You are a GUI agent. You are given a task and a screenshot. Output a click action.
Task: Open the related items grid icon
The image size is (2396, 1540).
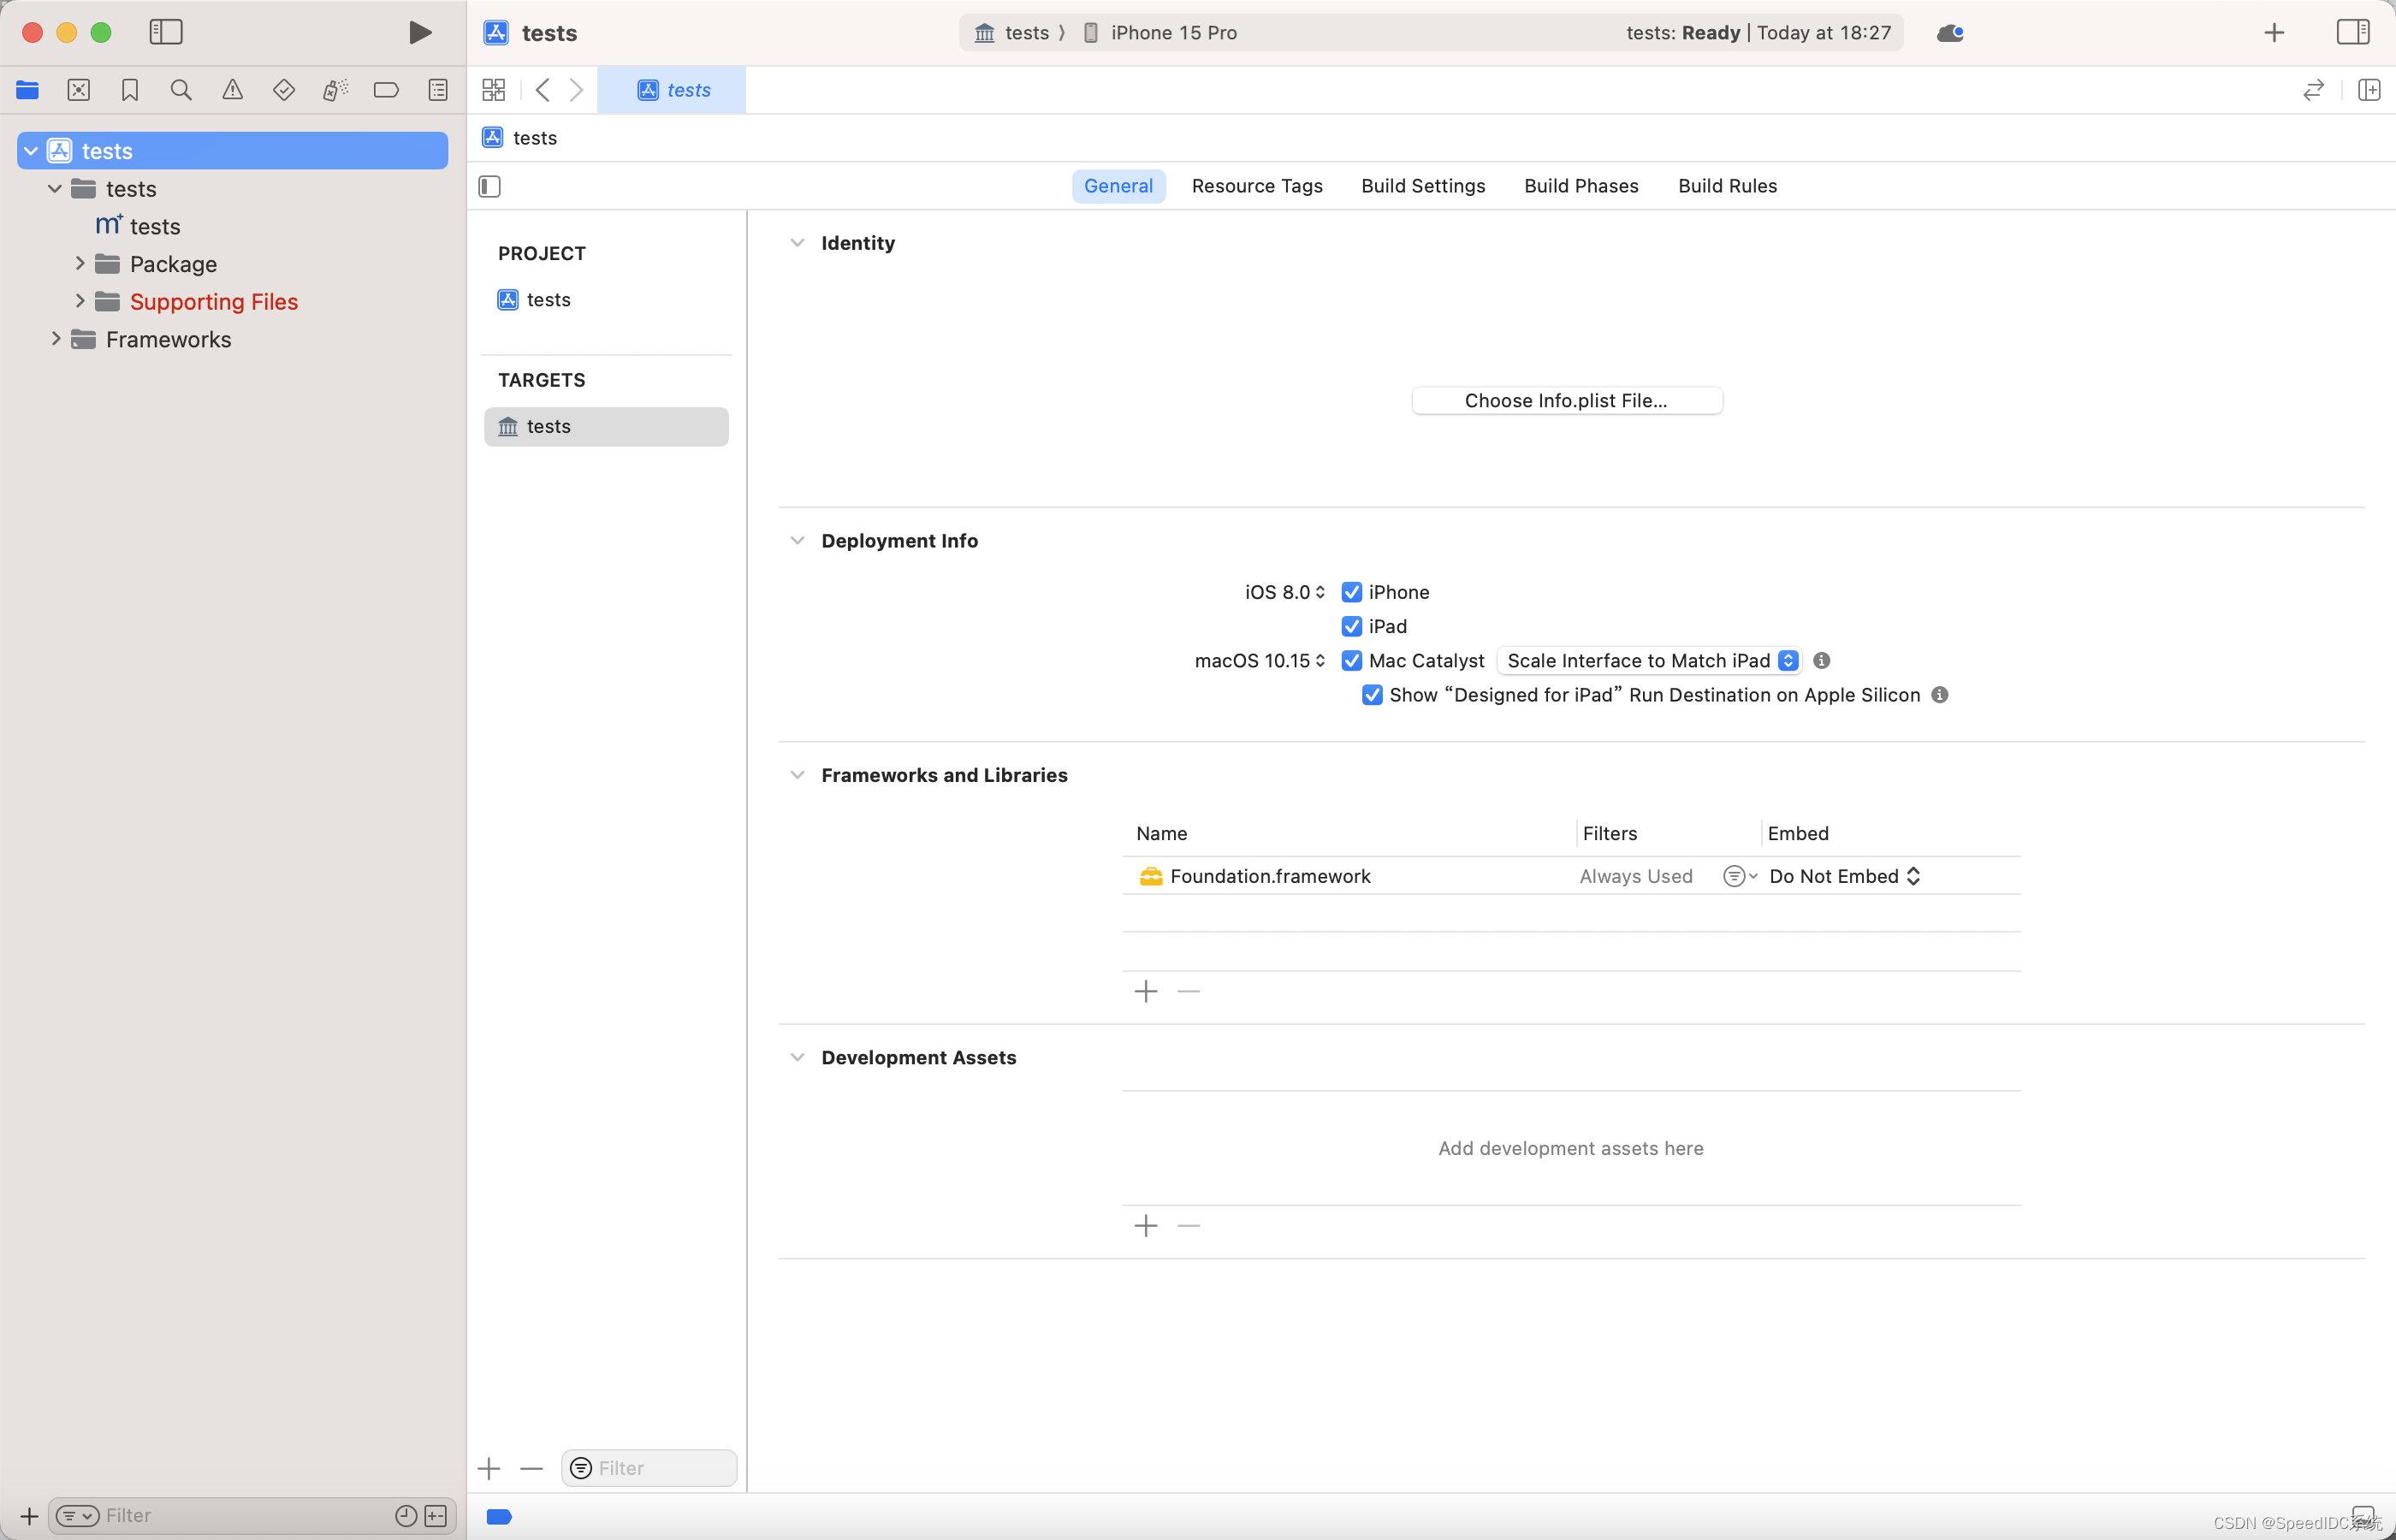pos(493,90)
